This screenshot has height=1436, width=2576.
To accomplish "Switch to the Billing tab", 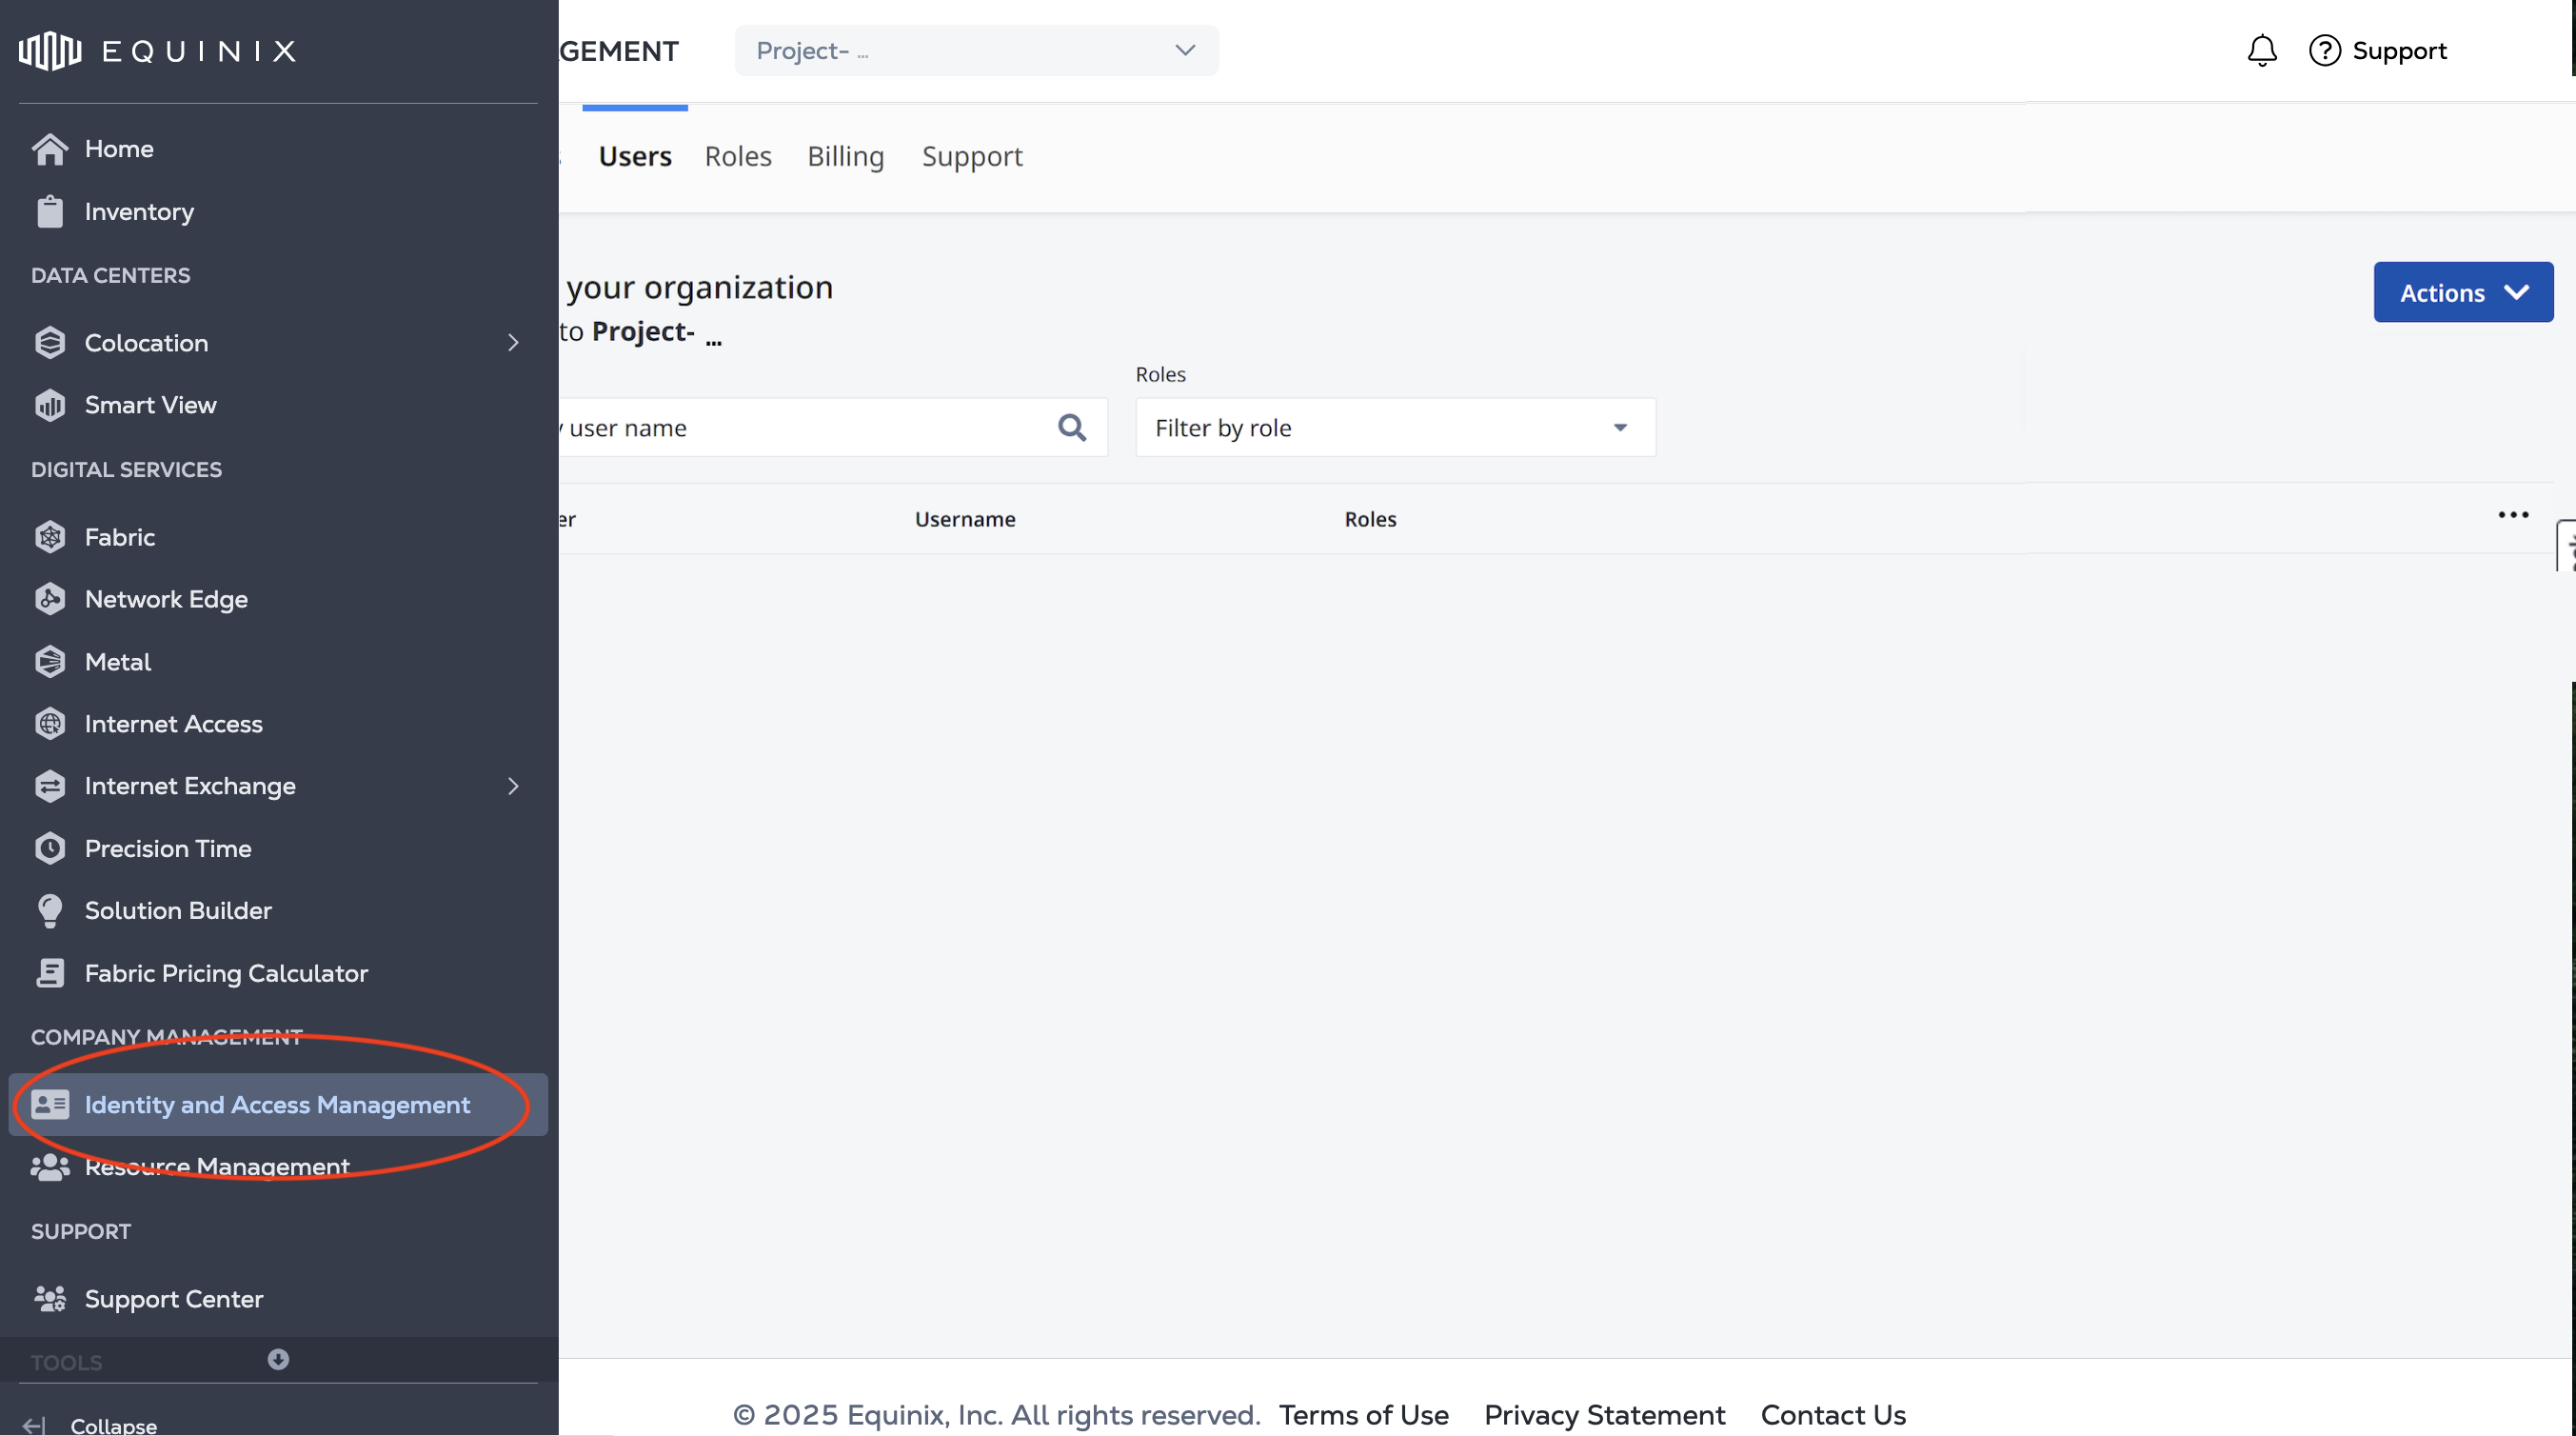I will 845,156.
